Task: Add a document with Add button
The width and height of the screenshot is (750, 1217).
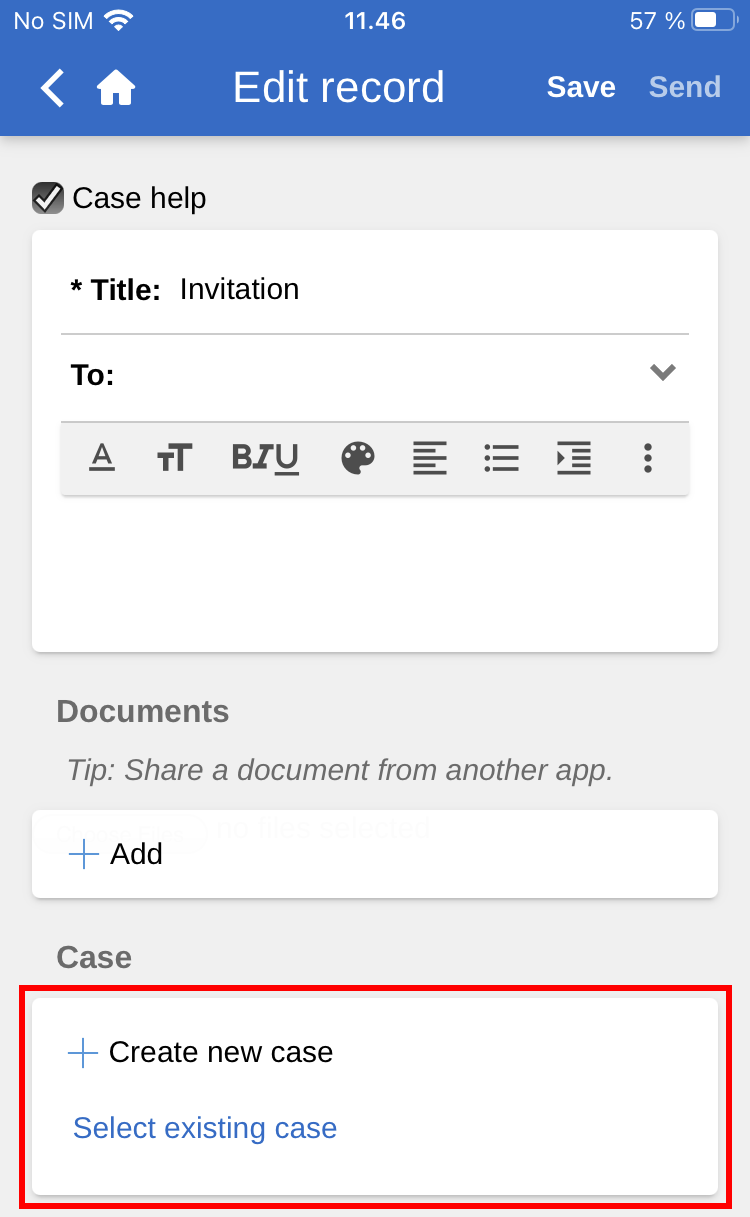Action: 116,854
